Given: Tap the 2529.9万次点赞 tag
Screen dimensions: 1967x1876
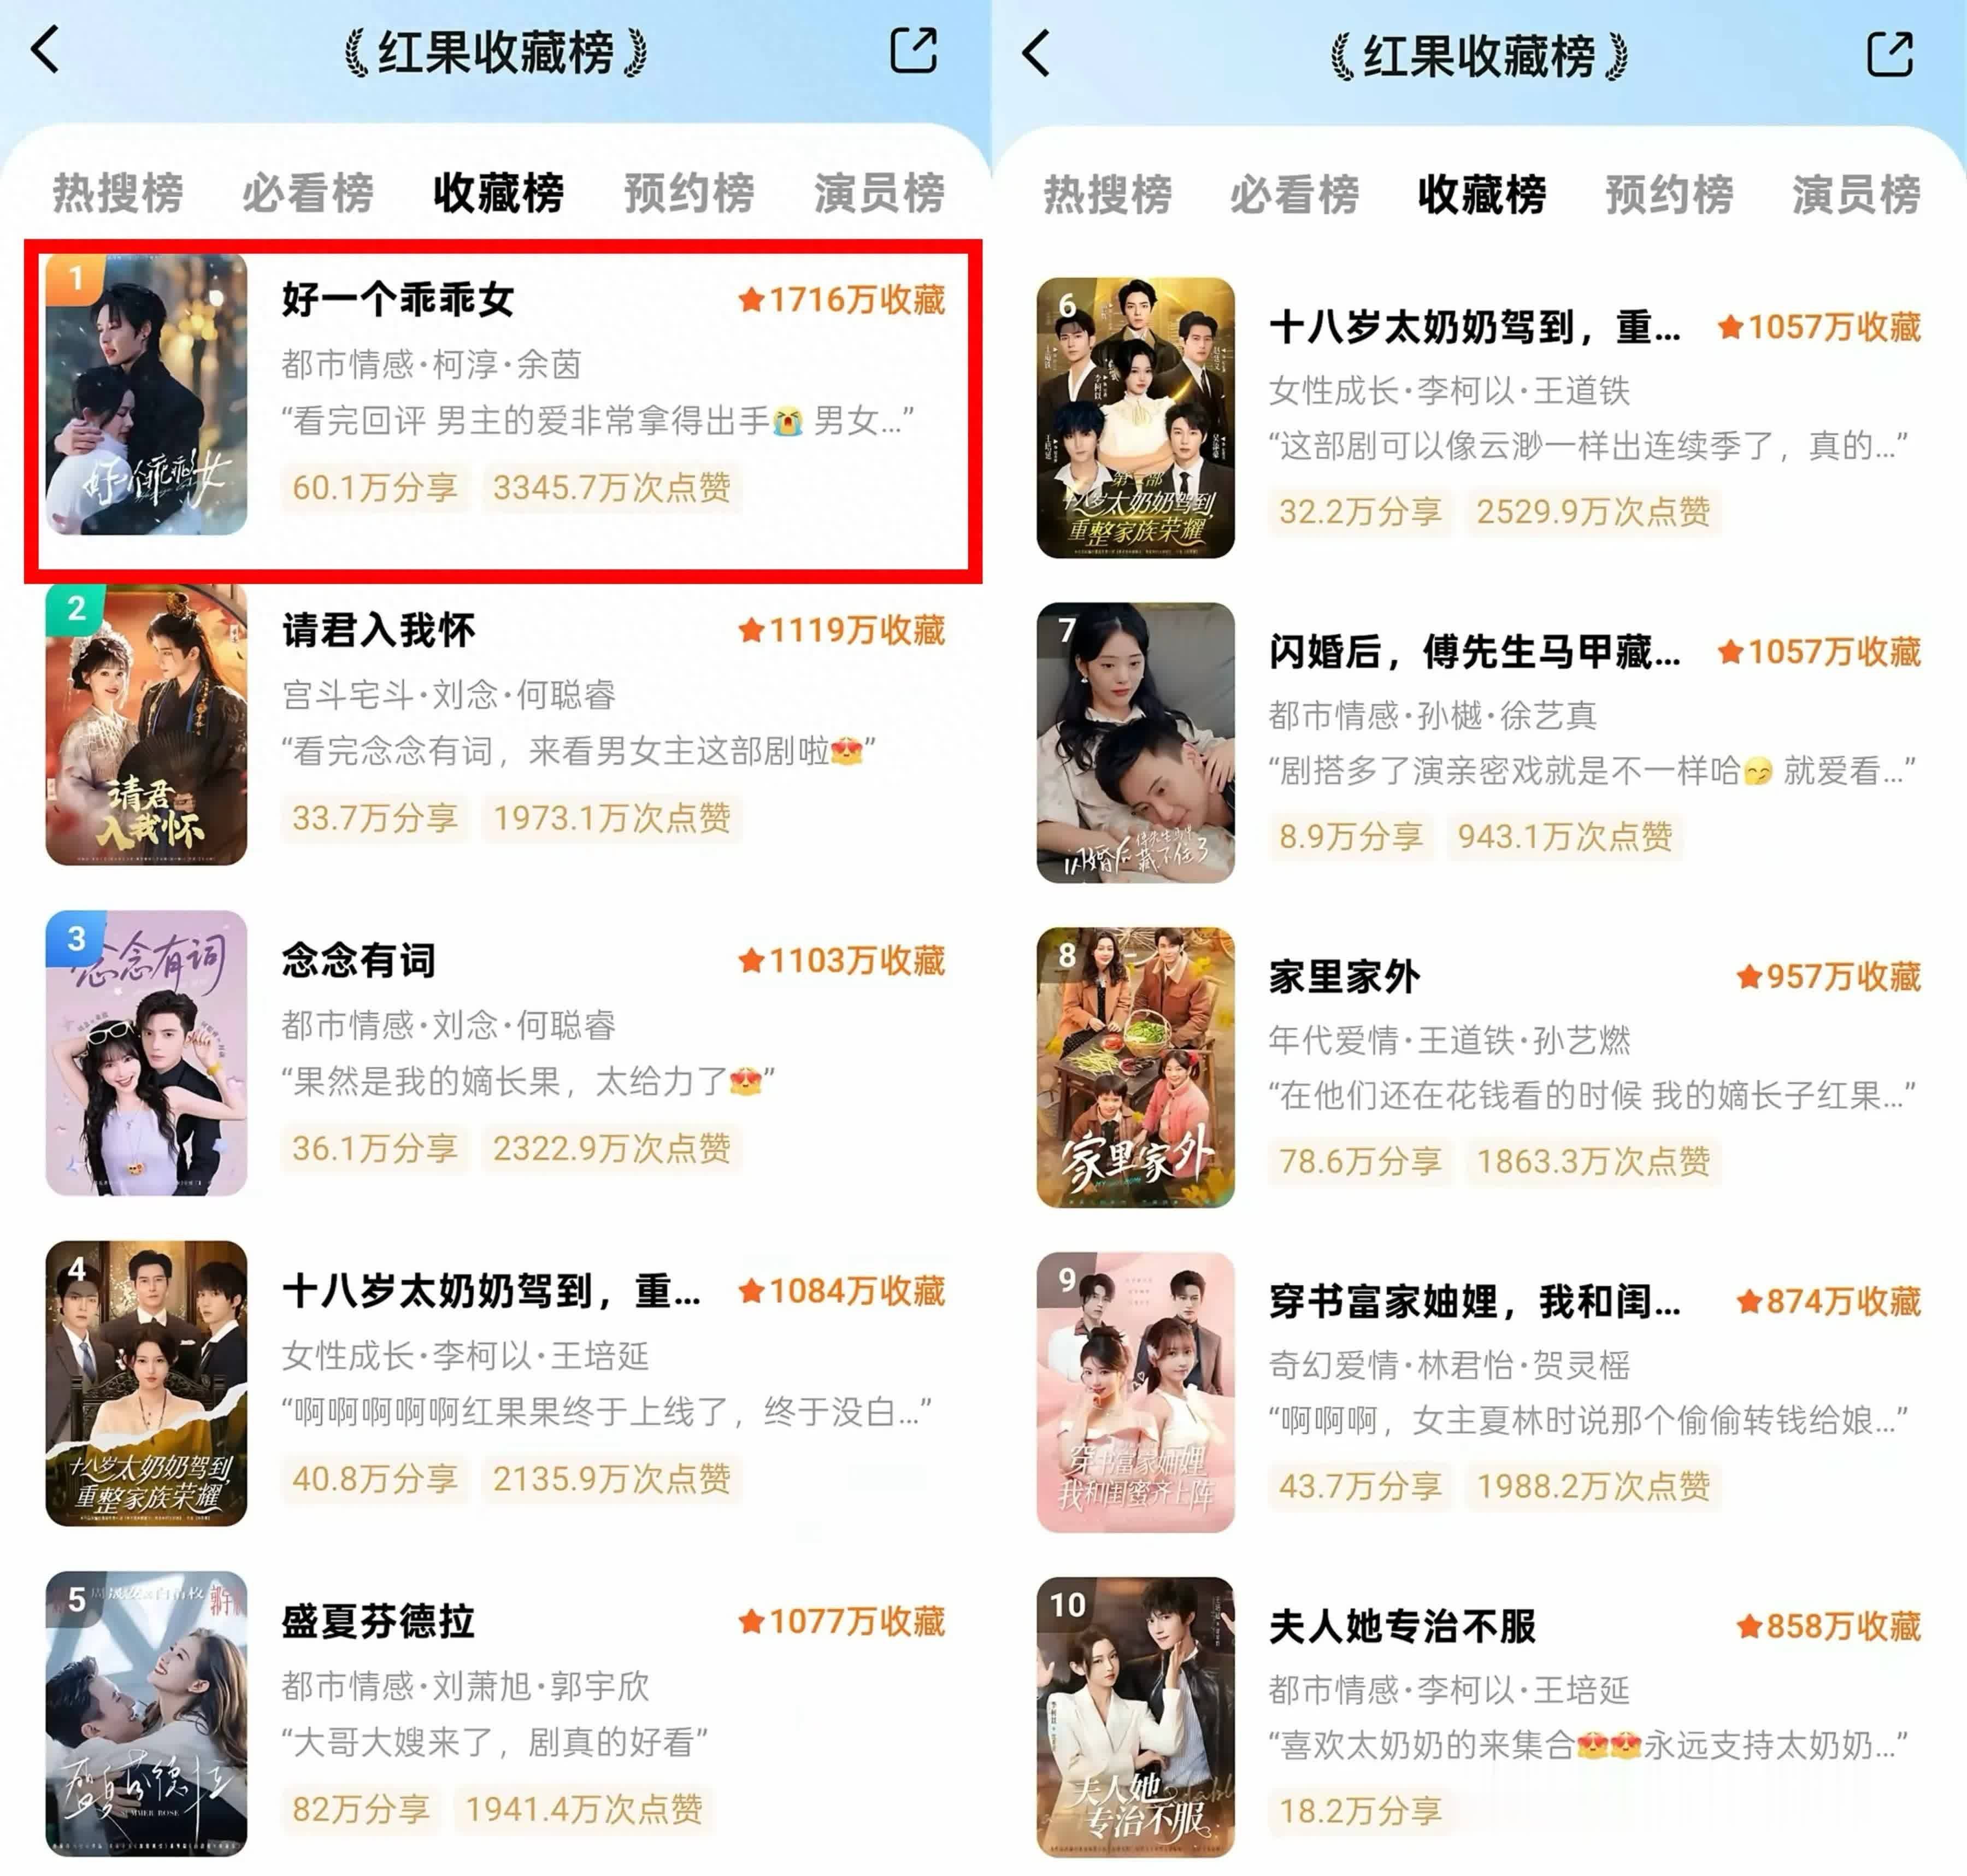Looking at the screenshot, I should [x=1593, y=511].
